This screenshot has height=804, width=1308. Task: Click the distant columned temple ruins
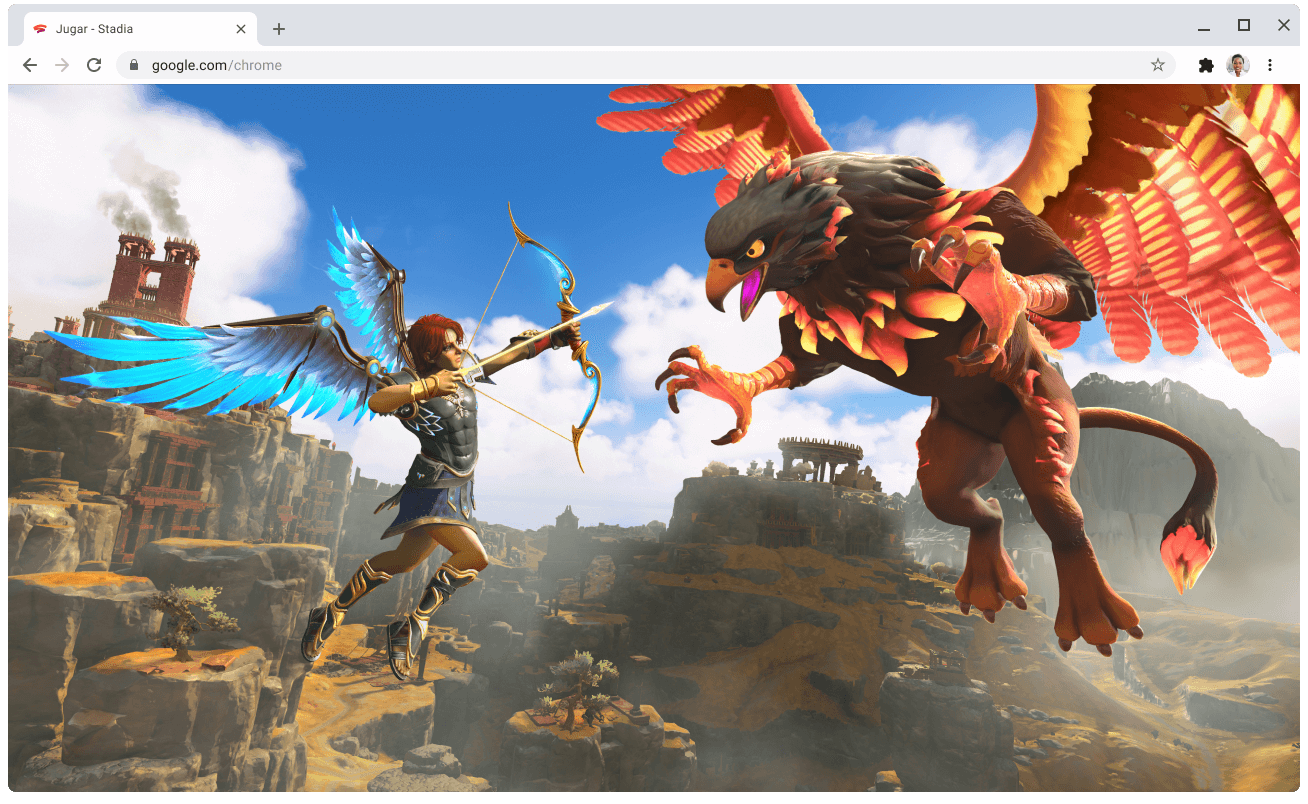(x=820, y=460)
